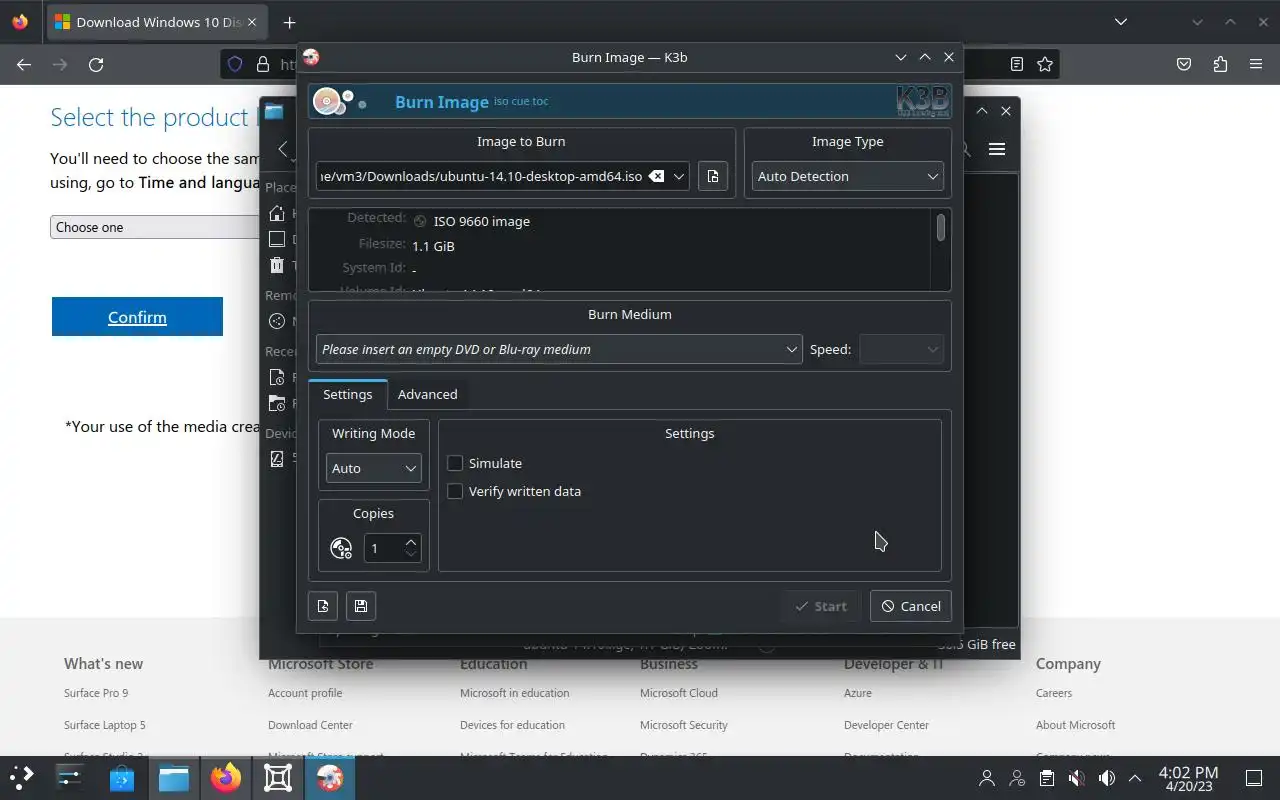Open Pocket save icon in Firefox toolbar
1280x800 pixels.
point(1184,64)
